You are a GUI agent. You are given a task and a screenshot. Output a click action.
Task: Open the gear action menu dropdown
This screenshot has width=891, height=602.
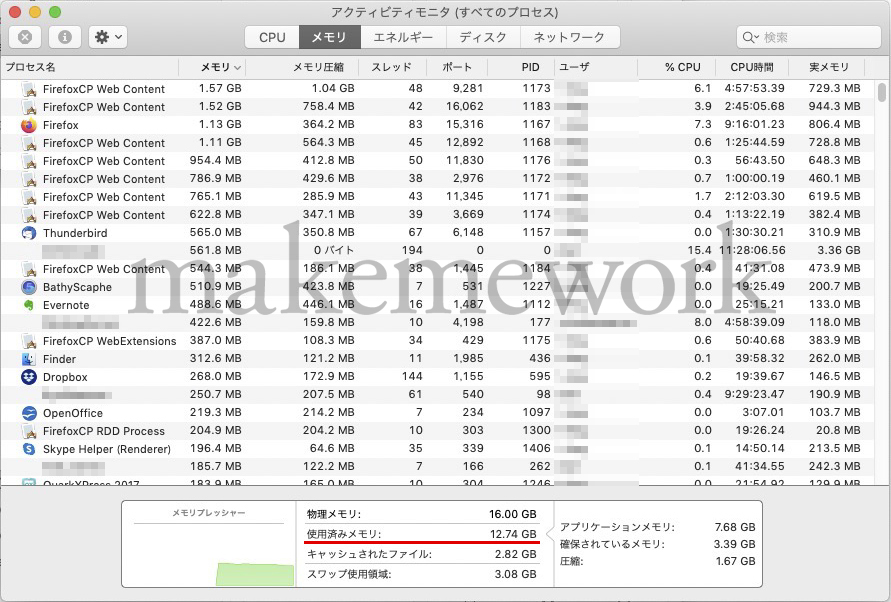click(108, 37)
